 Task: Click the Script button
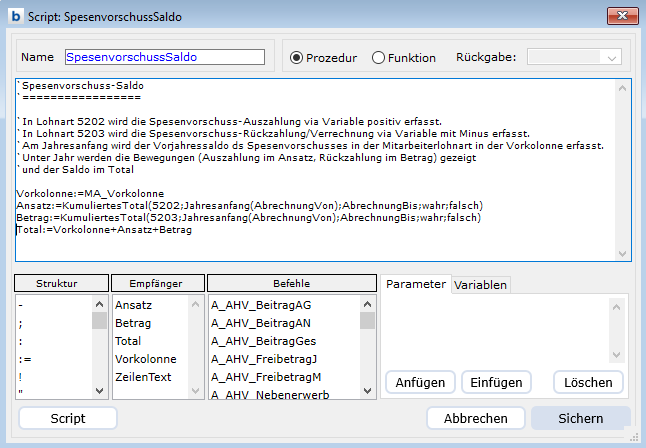click(68, 418)
